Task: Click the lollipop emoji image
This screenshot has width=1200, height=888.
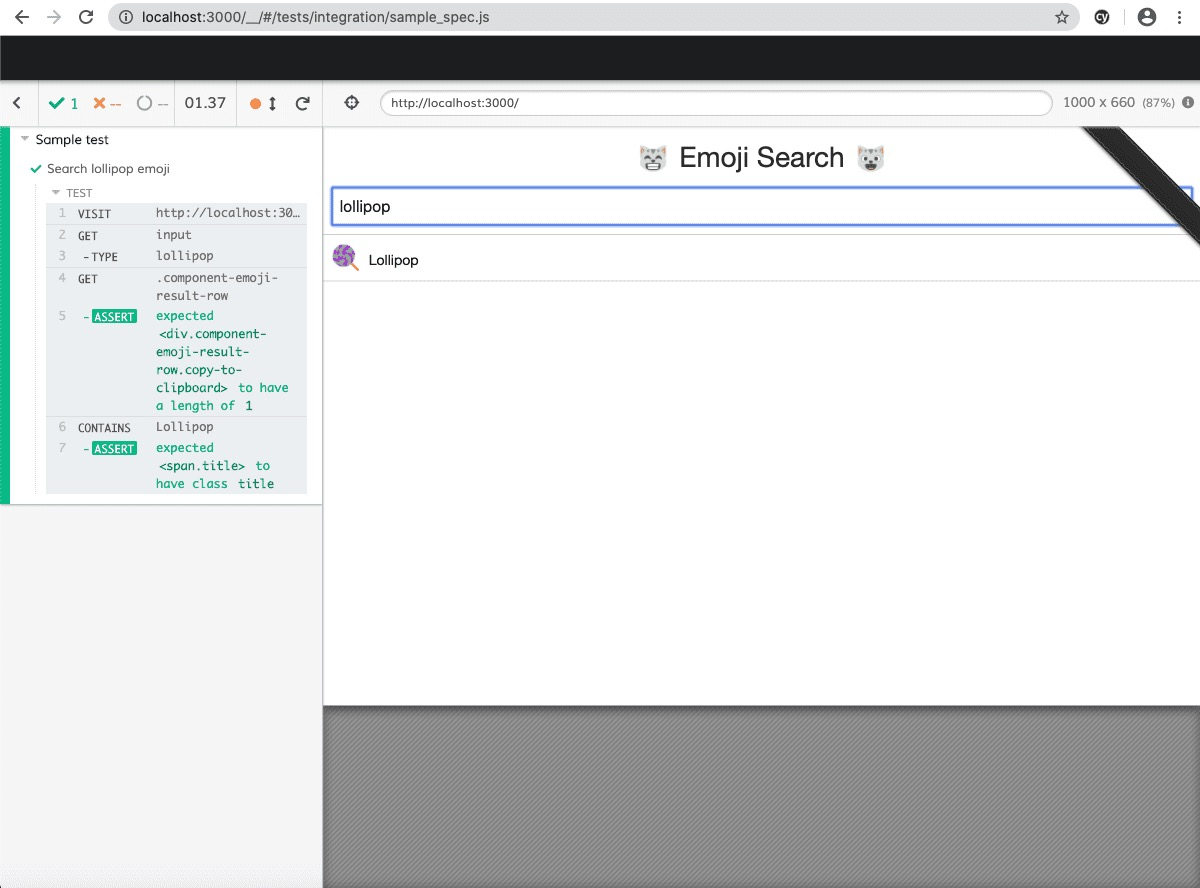Action: tap(346, 258)
